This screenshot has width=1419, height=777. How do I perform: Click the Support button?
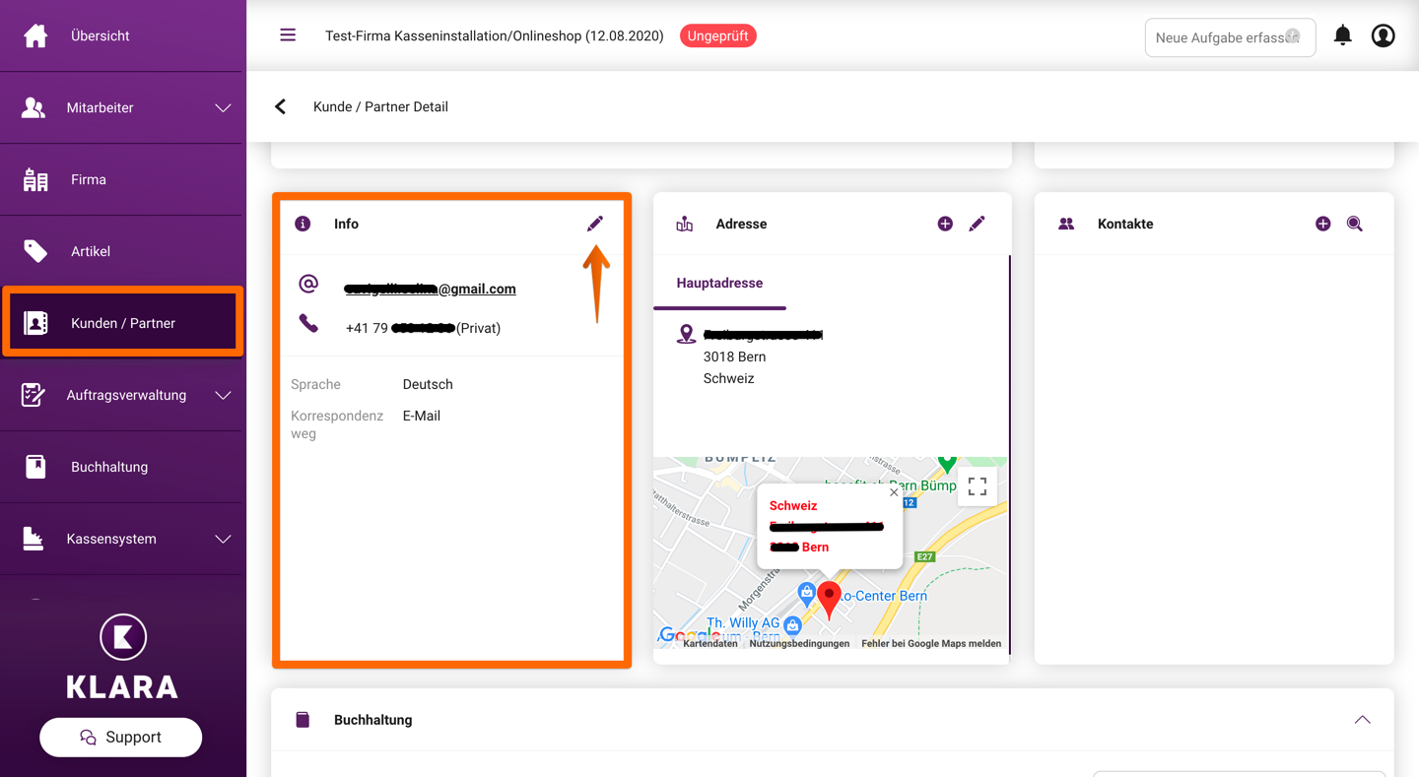[121, 737]
